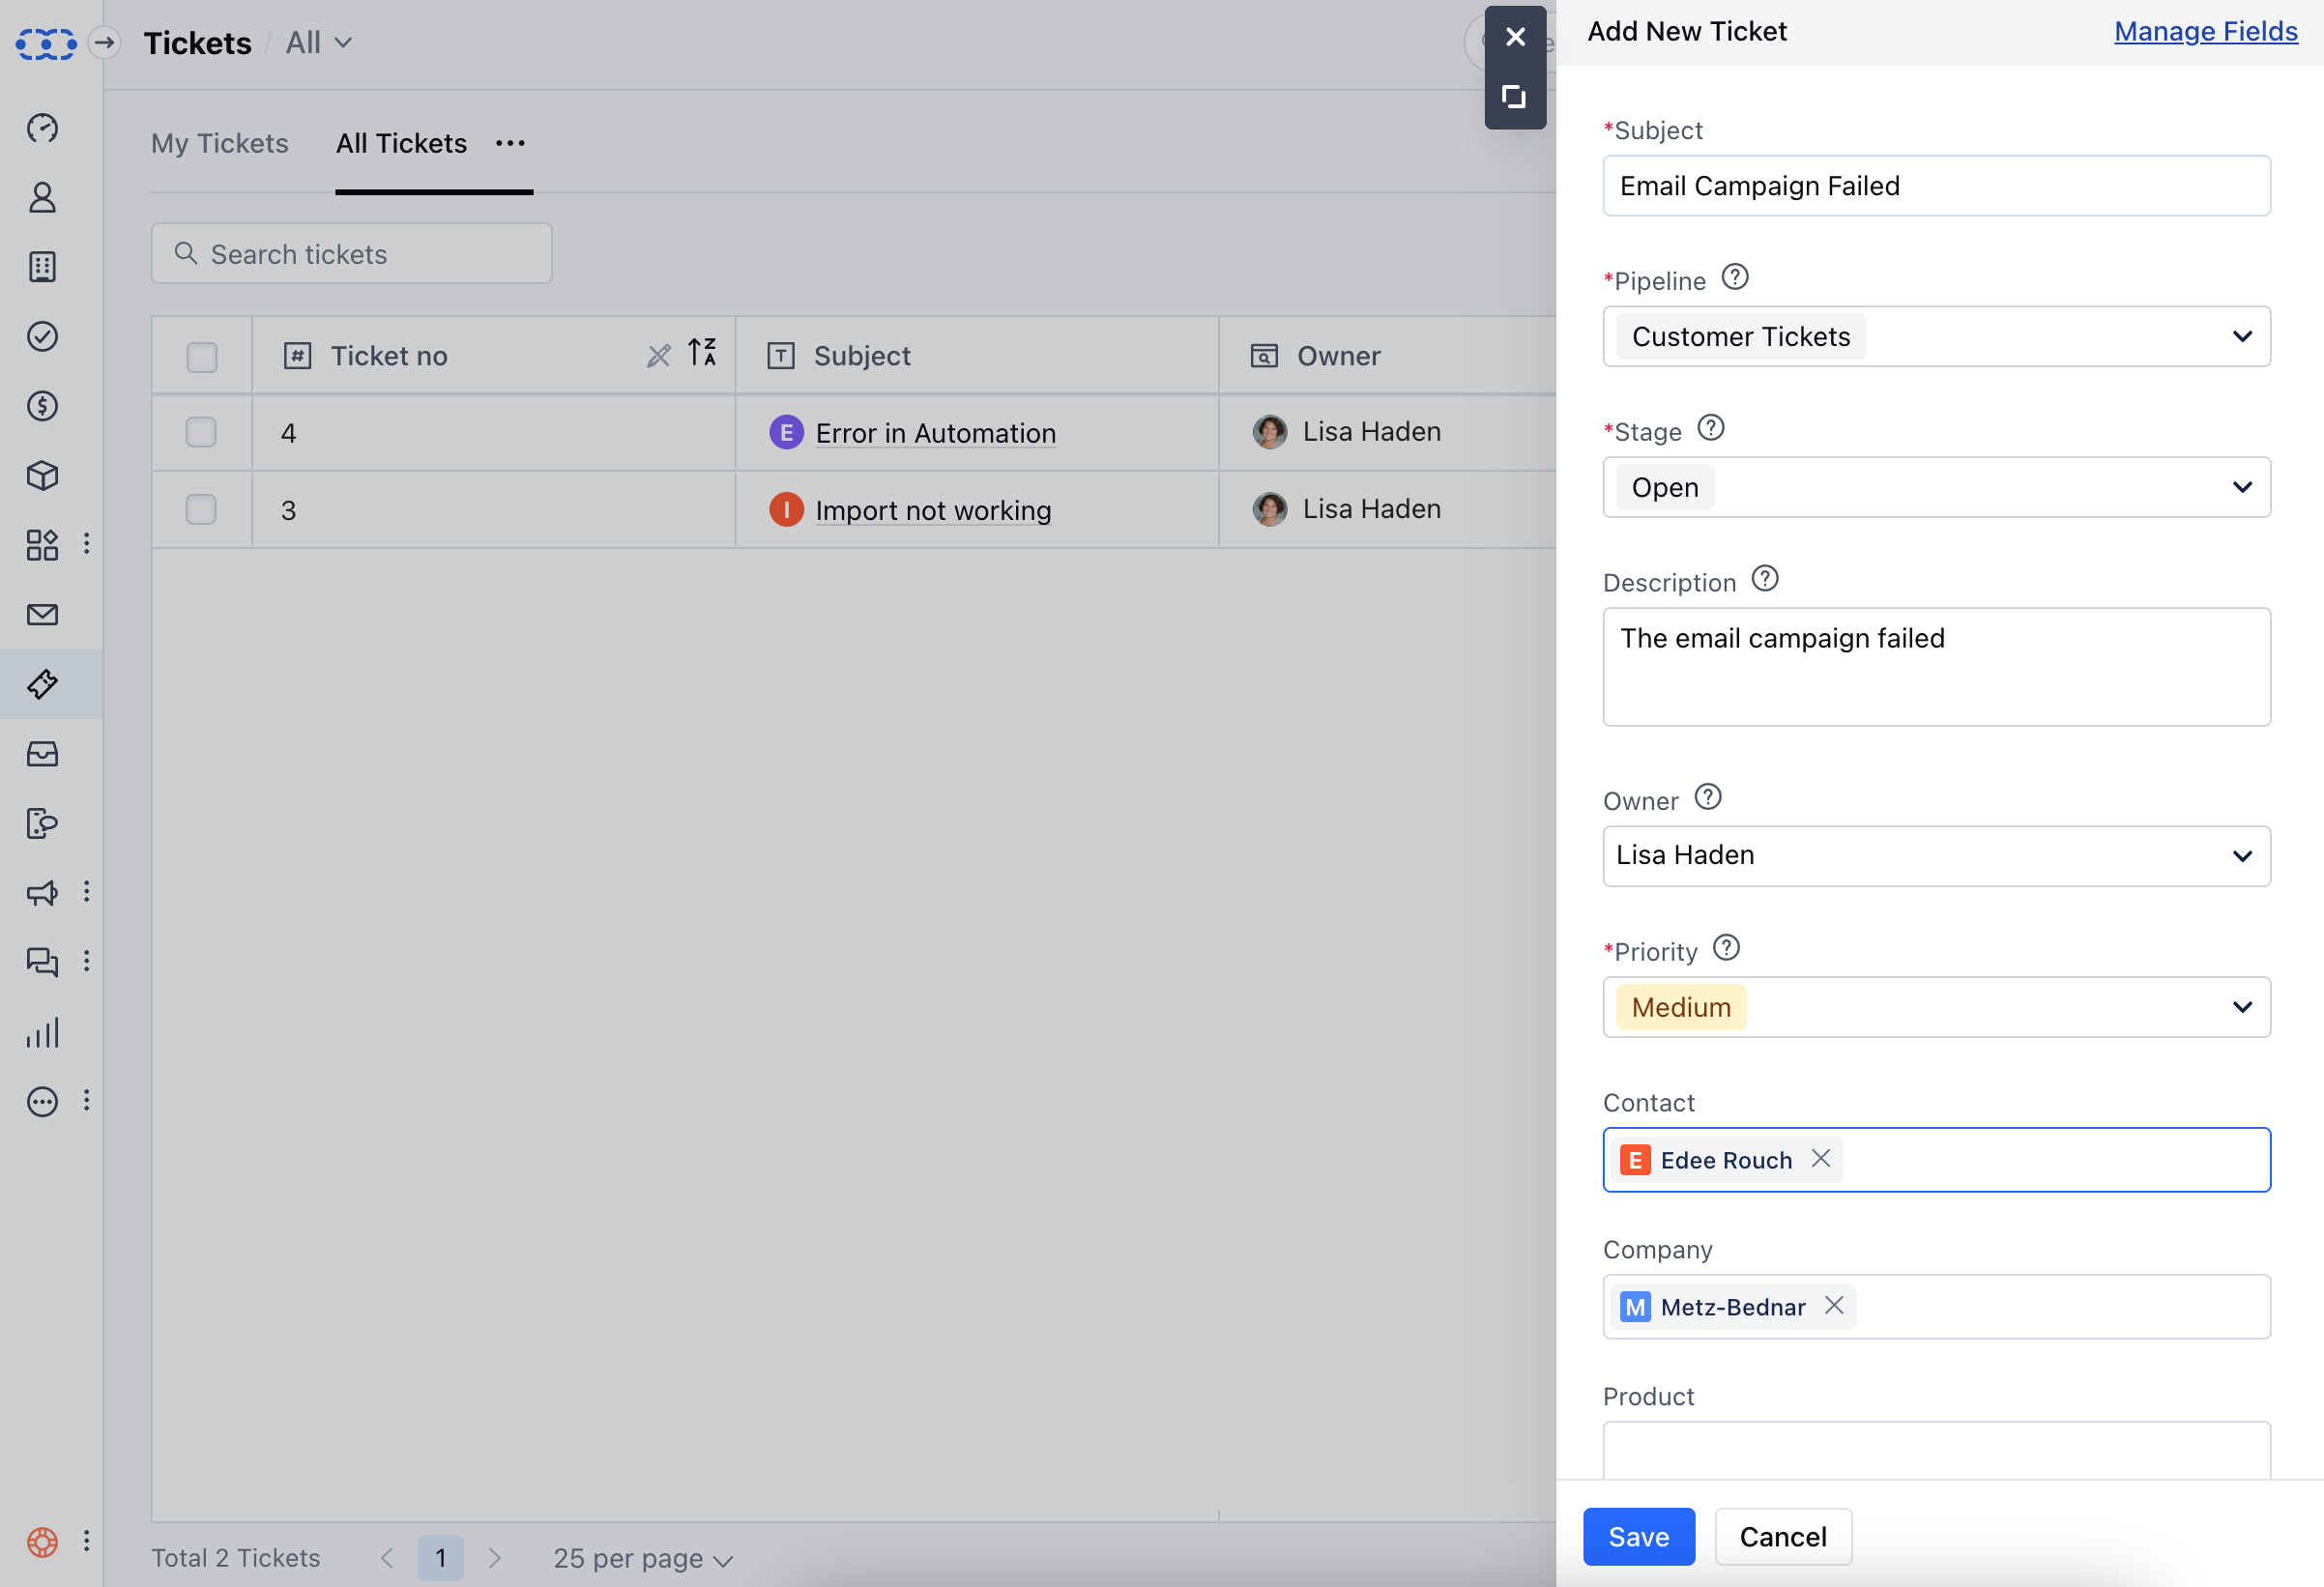This screenshot has height=1587, width=2324.
Task: Change the 25 per page setting
Action: pos(643,1559)
